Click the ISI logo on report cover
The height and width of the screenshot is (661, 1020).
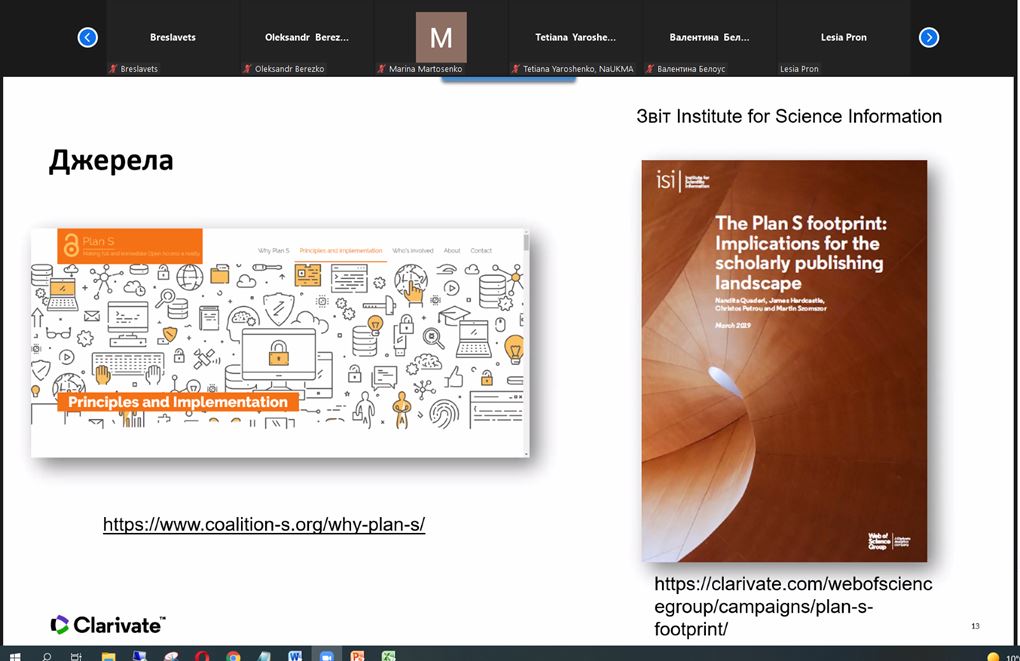[x=683, y=180]
